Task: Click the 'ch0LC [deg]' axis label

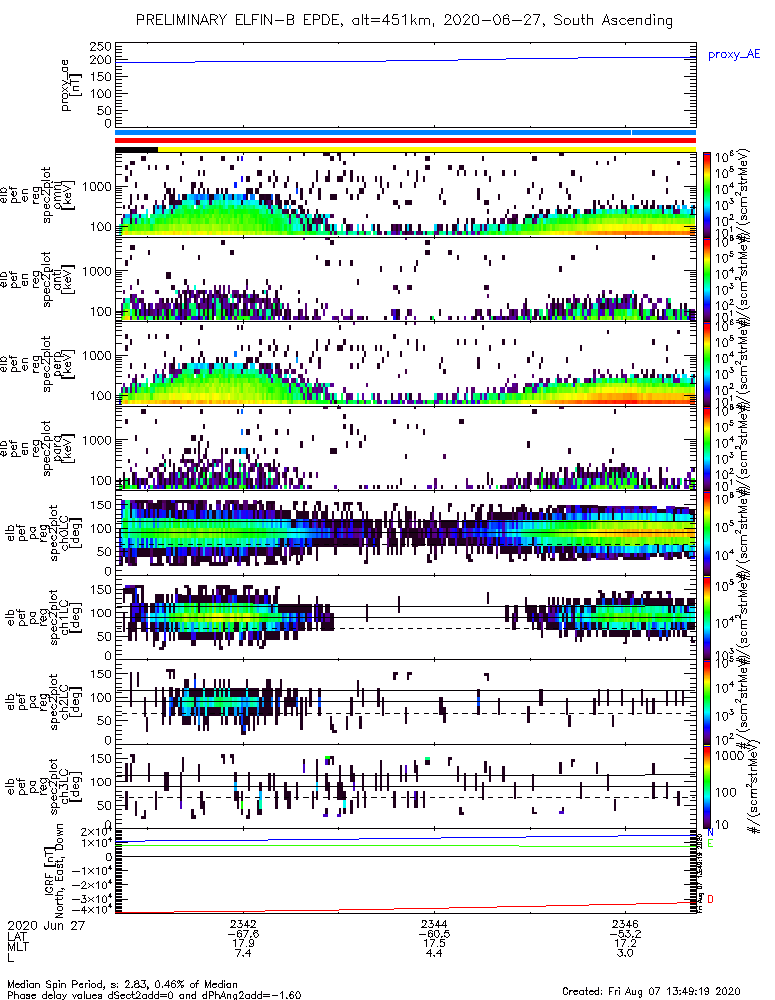Action: (x=70, y=533)
